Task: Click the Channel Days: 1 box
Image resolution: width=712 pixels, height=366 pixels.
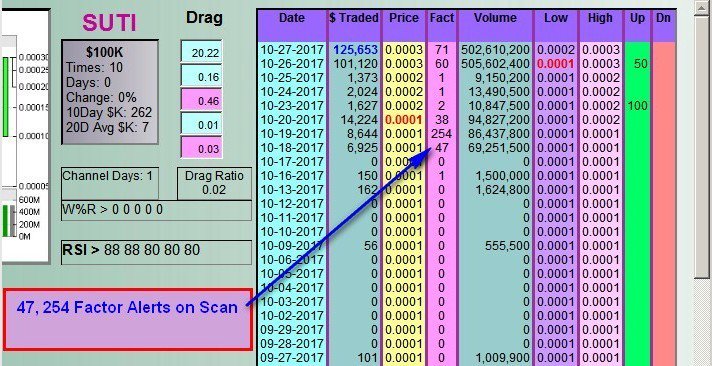Action: tap(110, 183)
